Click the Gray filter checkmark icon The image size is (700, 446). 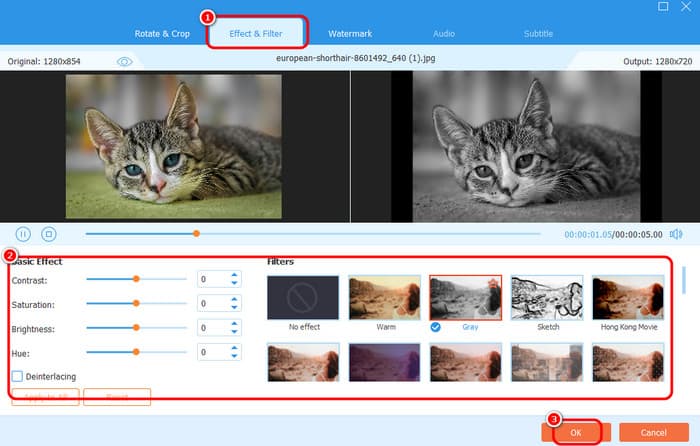pyautogui.click(x=436, y=327)
